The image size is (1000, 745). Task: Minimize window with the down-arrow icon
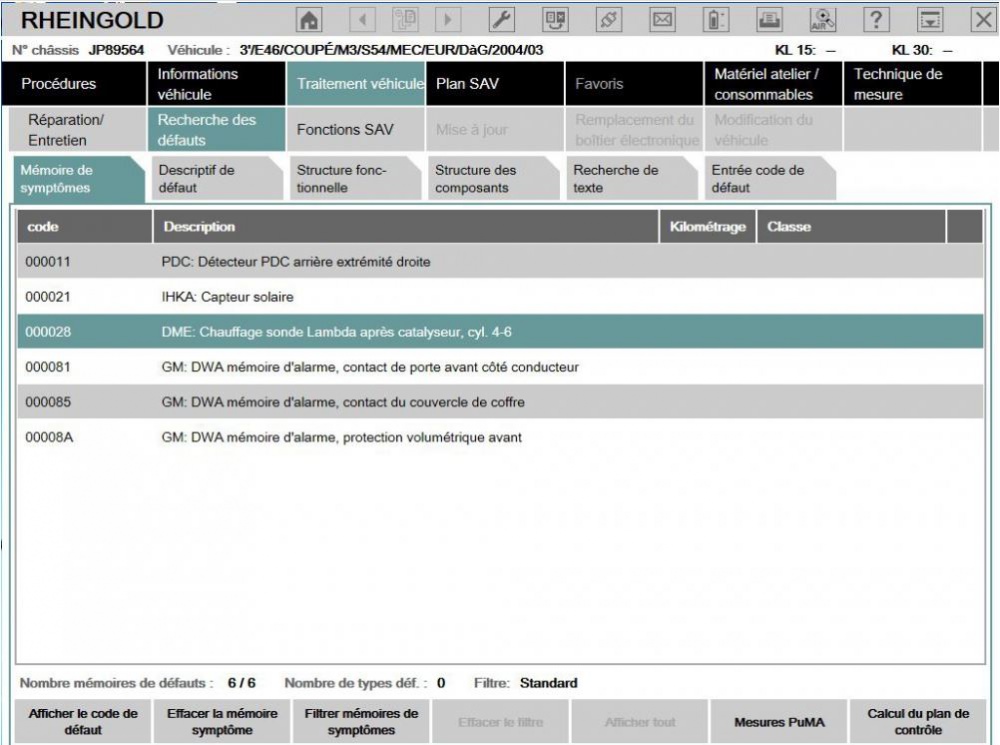tap(930, 20)
